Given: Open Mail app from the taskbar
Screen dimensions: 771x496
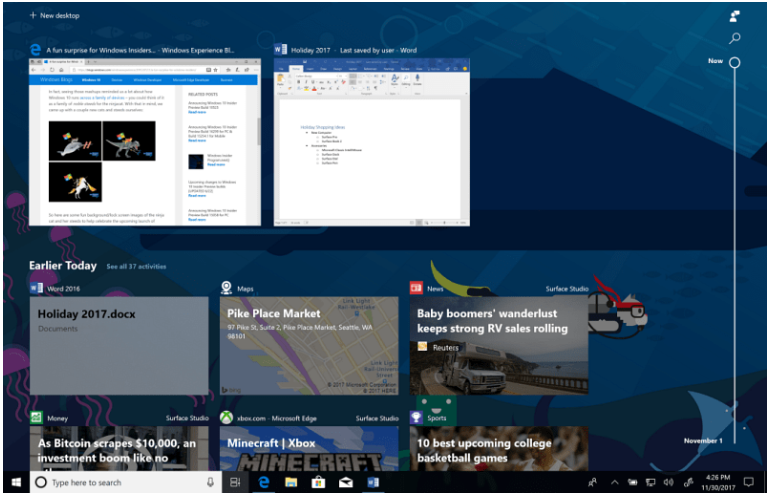Looking at the screenshot, I should point(346,482).
